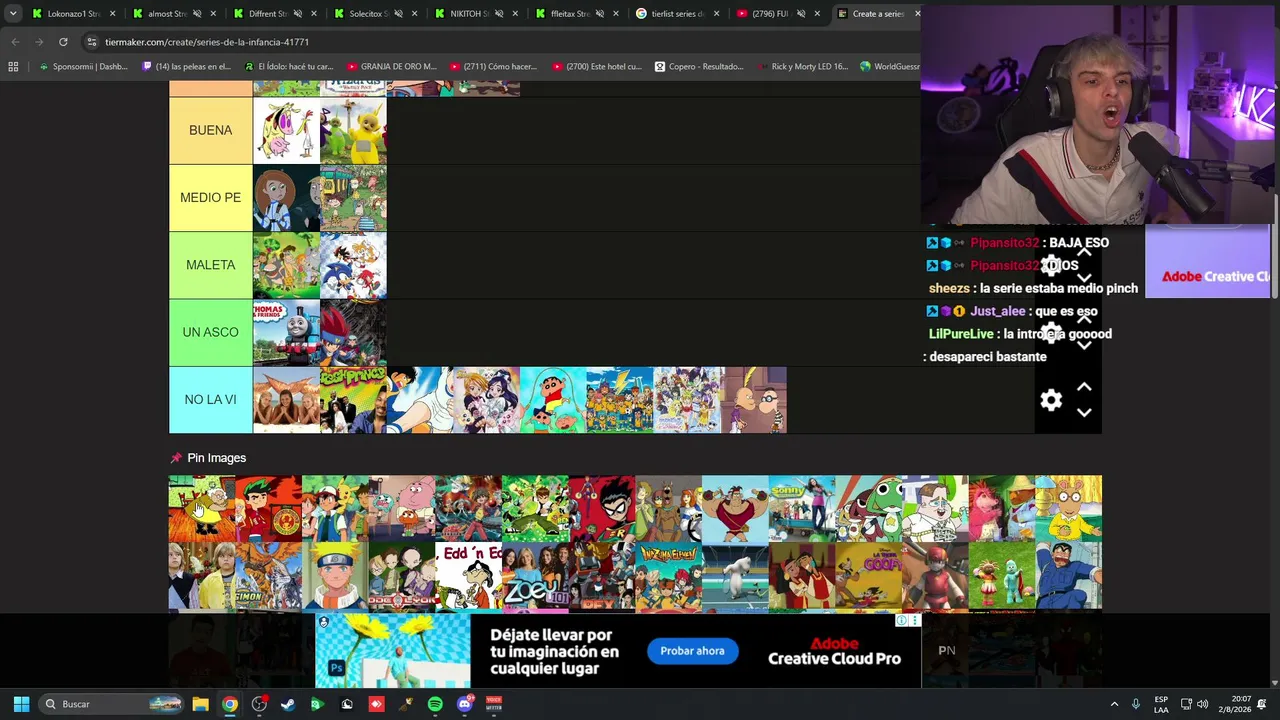Unmute the Solecitox tab speaker icon
The image size is (1280, 720).
(397, 14)
